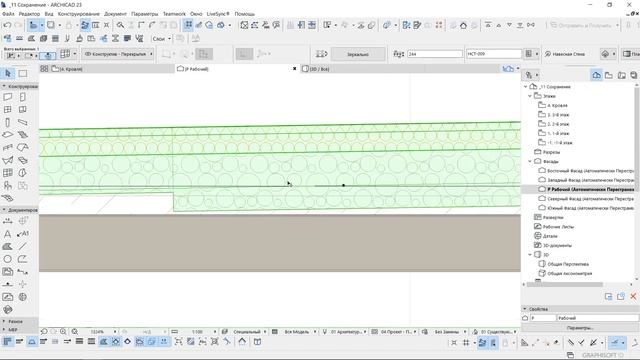Screen dimensions: 640x360
Task: Select the Text tool in the toolbox
Action: 7,234
